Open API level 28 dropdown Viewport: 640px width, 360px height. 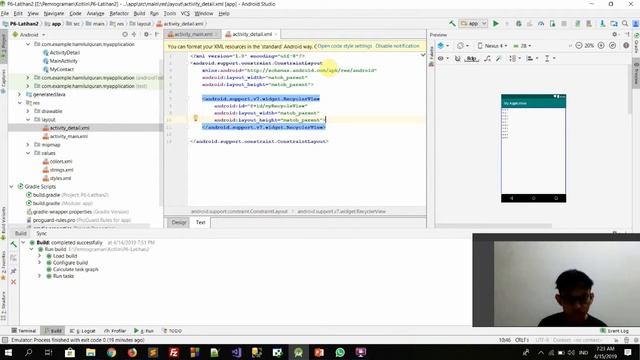522,46
